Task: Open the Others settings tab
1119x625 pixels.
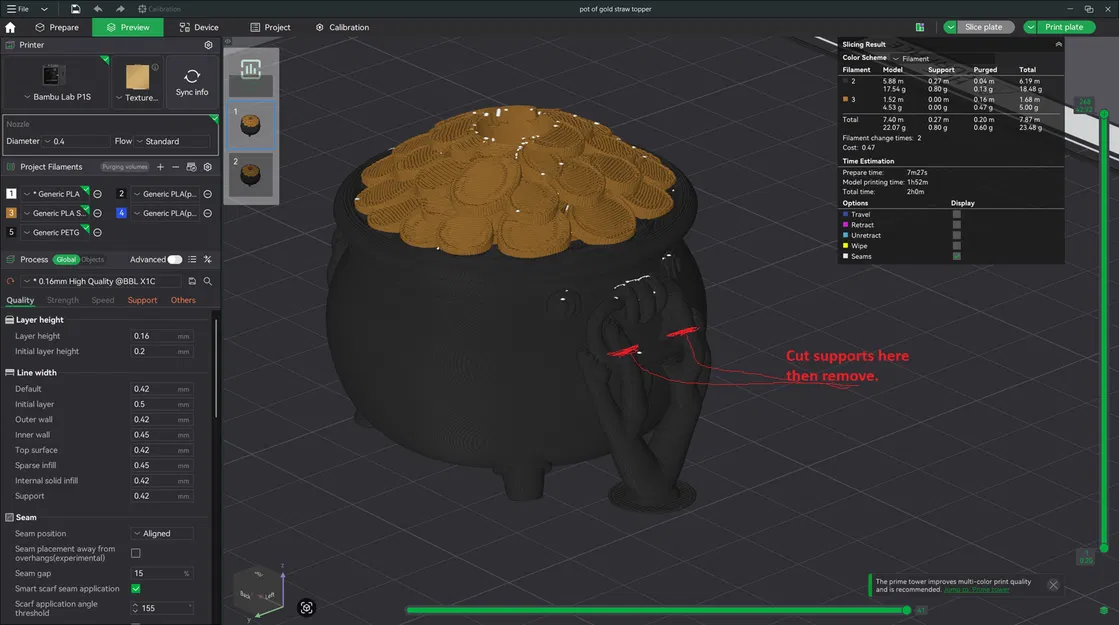Action: (x=183, y=300)
